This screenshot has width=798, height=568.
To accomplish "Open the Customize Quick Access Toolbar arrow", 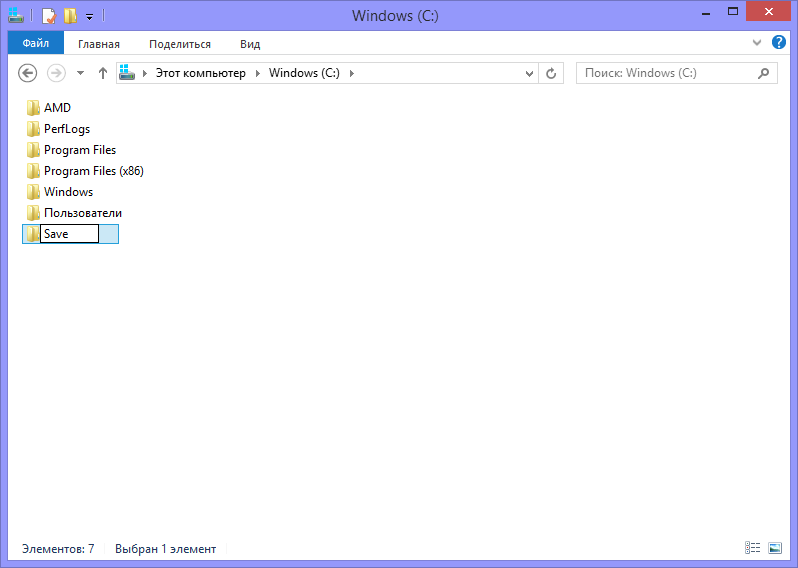I will click(x=90, y=17).
